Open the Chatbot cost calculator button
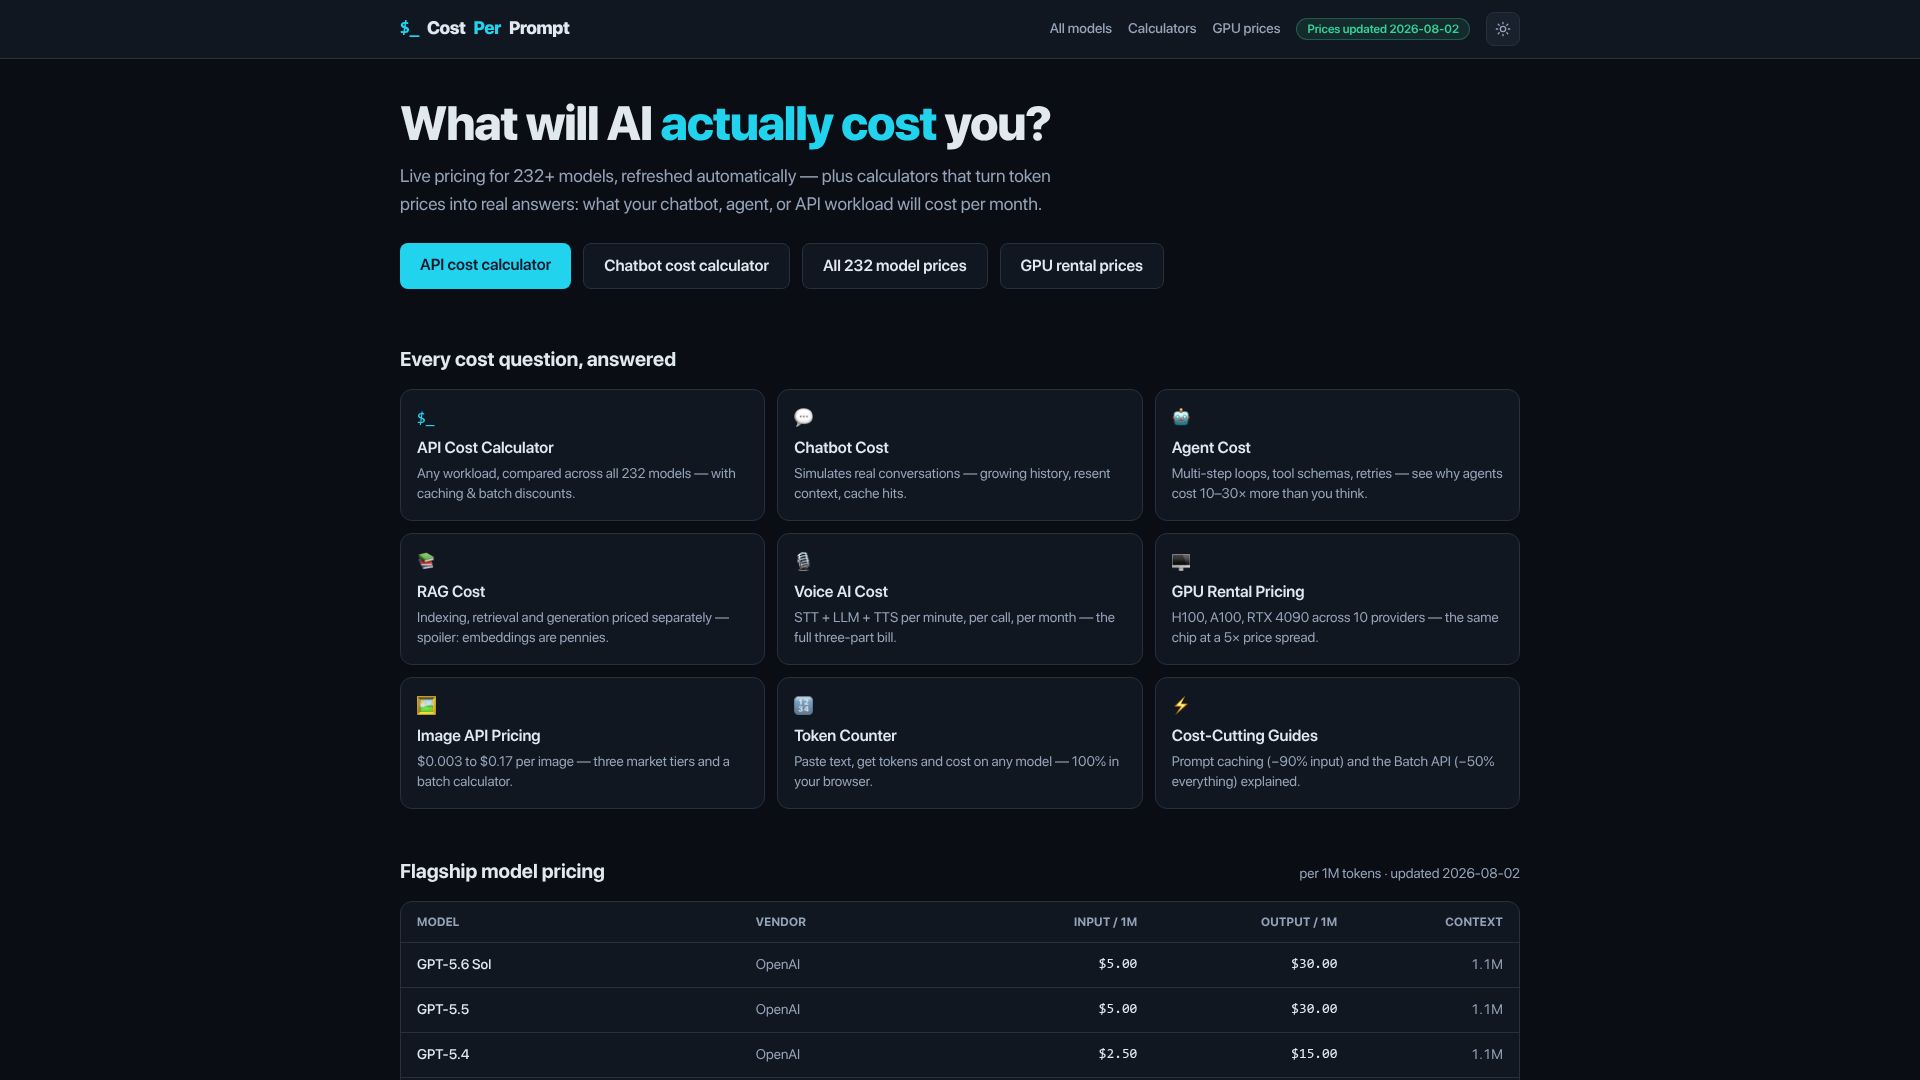 pyautogui.click(x=686, y=266)
